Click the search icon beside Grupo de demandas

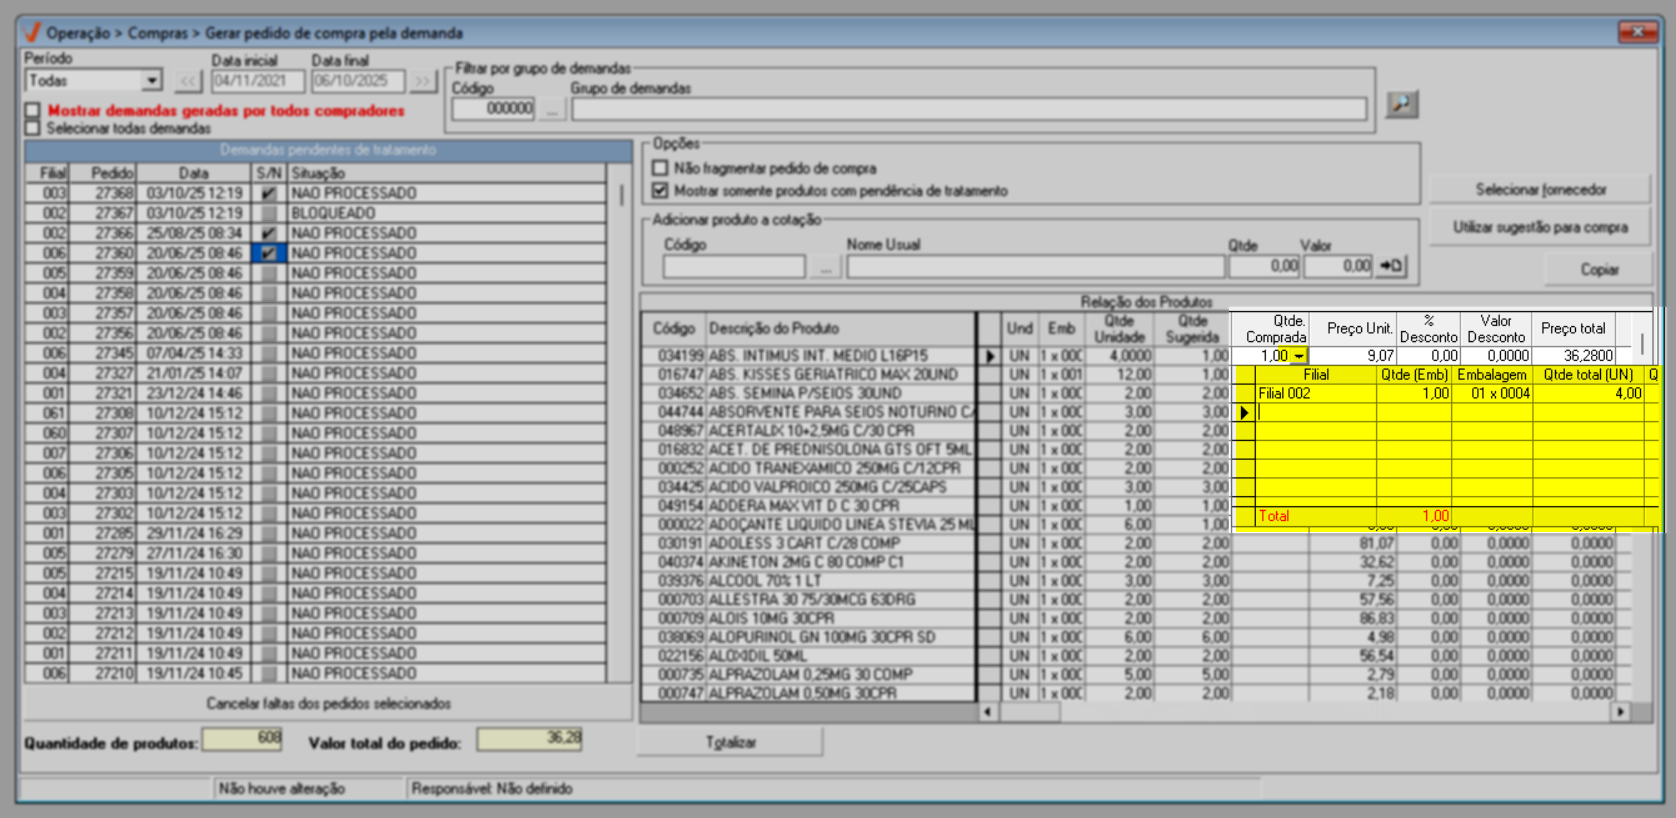[1402, 104]
